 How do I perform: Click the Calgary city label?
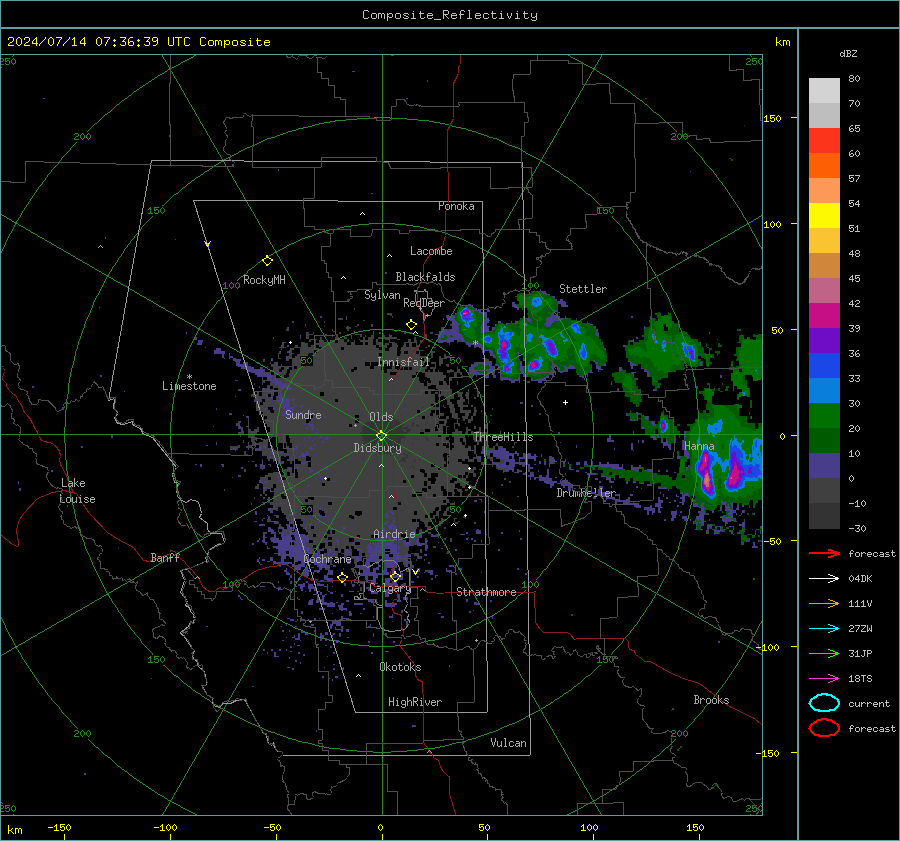click(390, 588)
